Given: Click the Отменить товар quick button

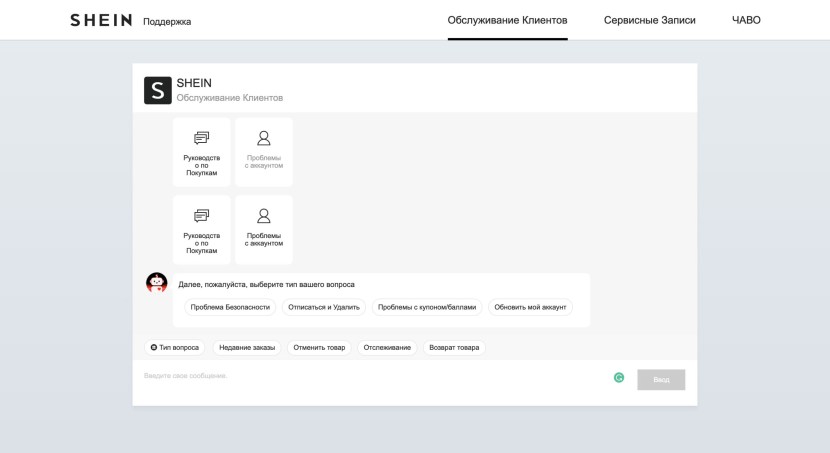Looking at the screenshot, I should pyautogui.click(x=319, y=347).
